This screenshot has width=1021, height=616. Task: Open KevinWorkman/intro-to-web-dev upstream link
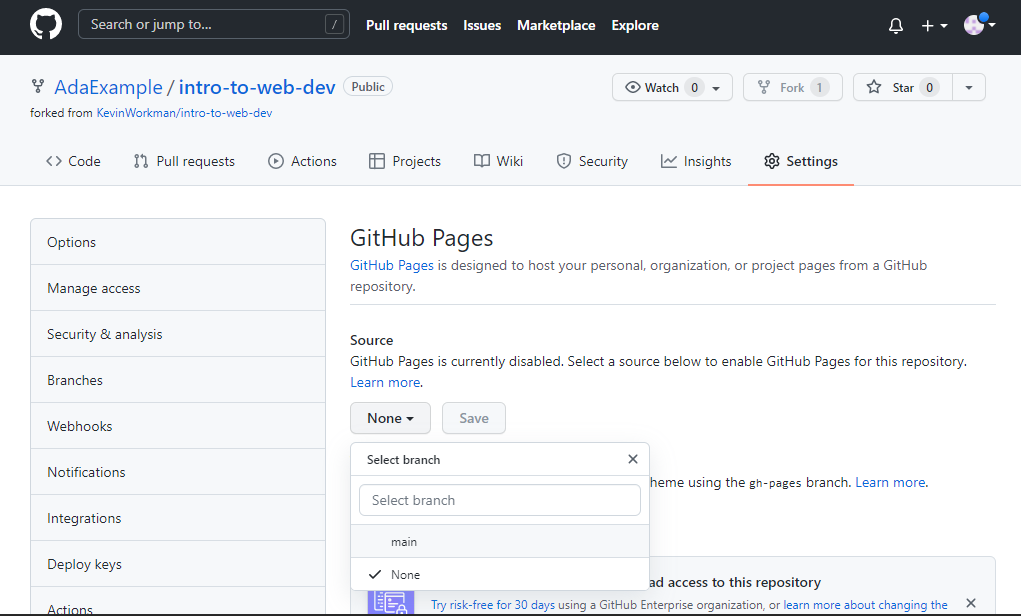coord(184,113)
